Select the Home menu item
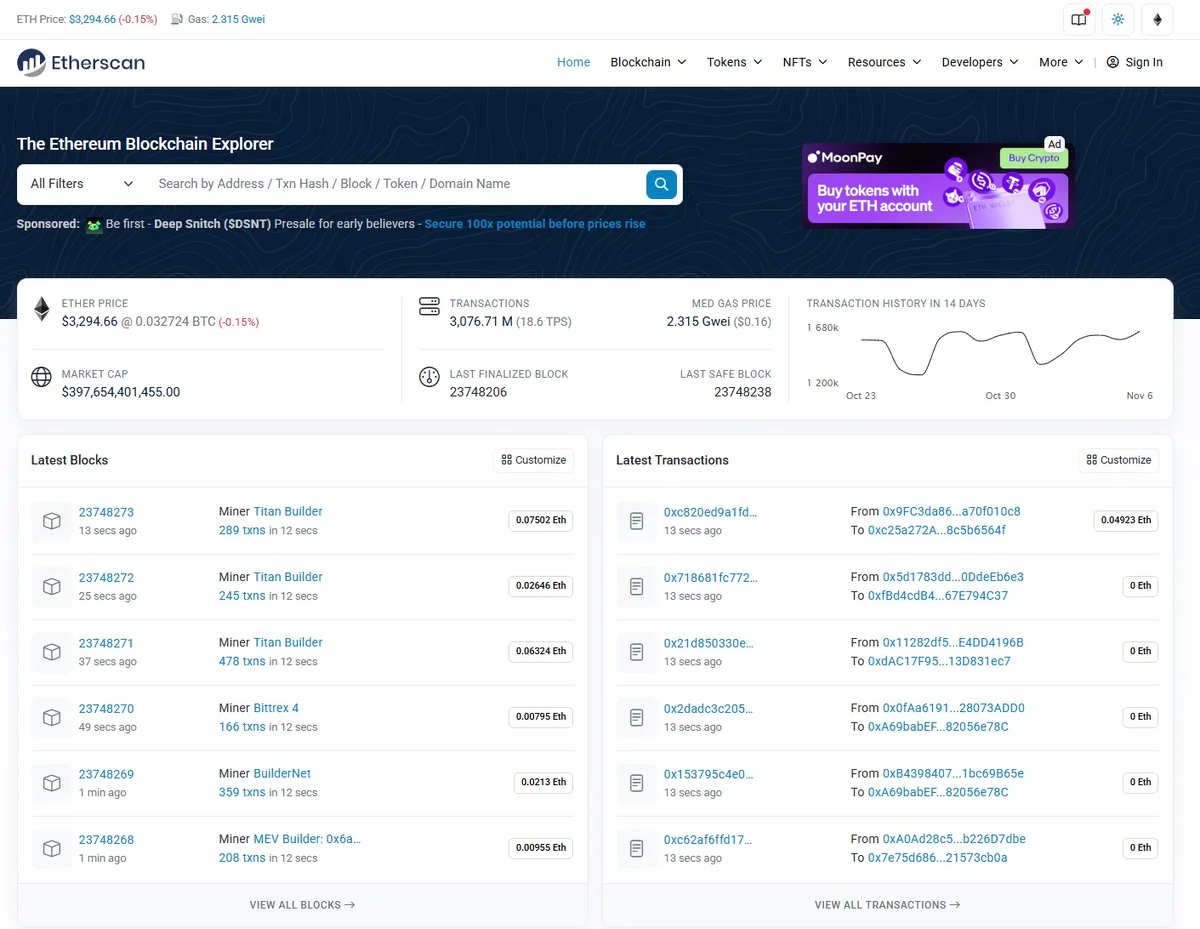 pos(573,62)
